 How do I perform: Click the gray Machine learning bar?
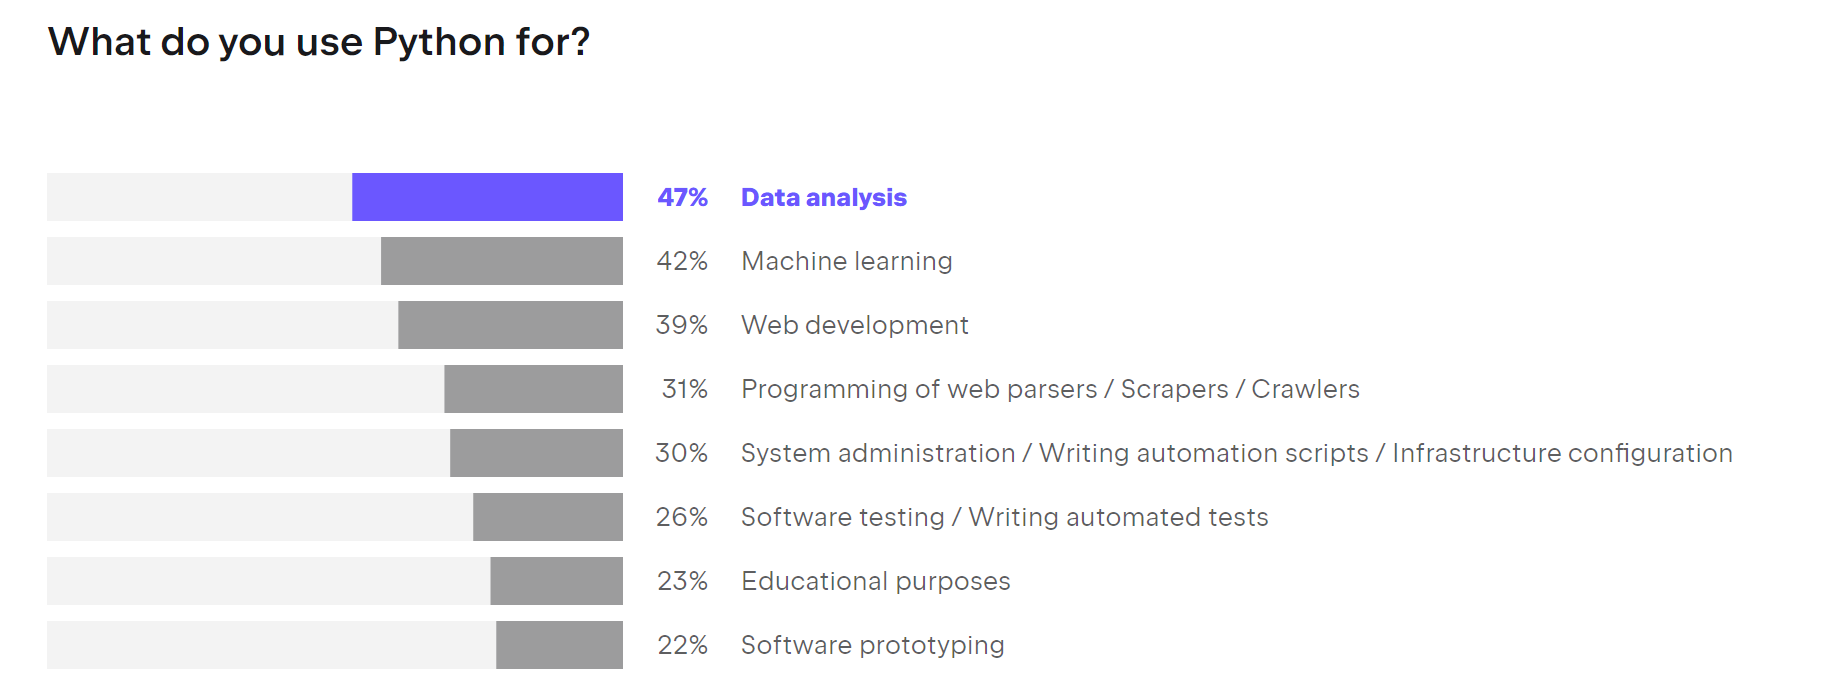501,261
